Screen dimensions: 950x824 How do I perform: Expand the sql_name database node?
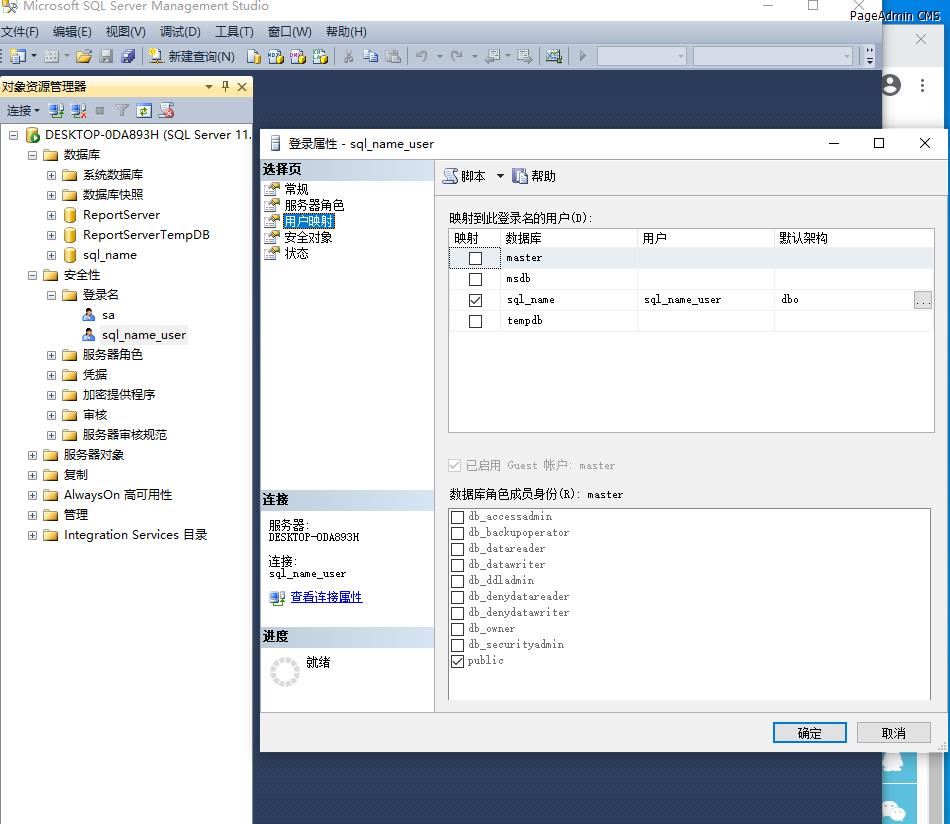pyautogui.click(x=51, y=255)
